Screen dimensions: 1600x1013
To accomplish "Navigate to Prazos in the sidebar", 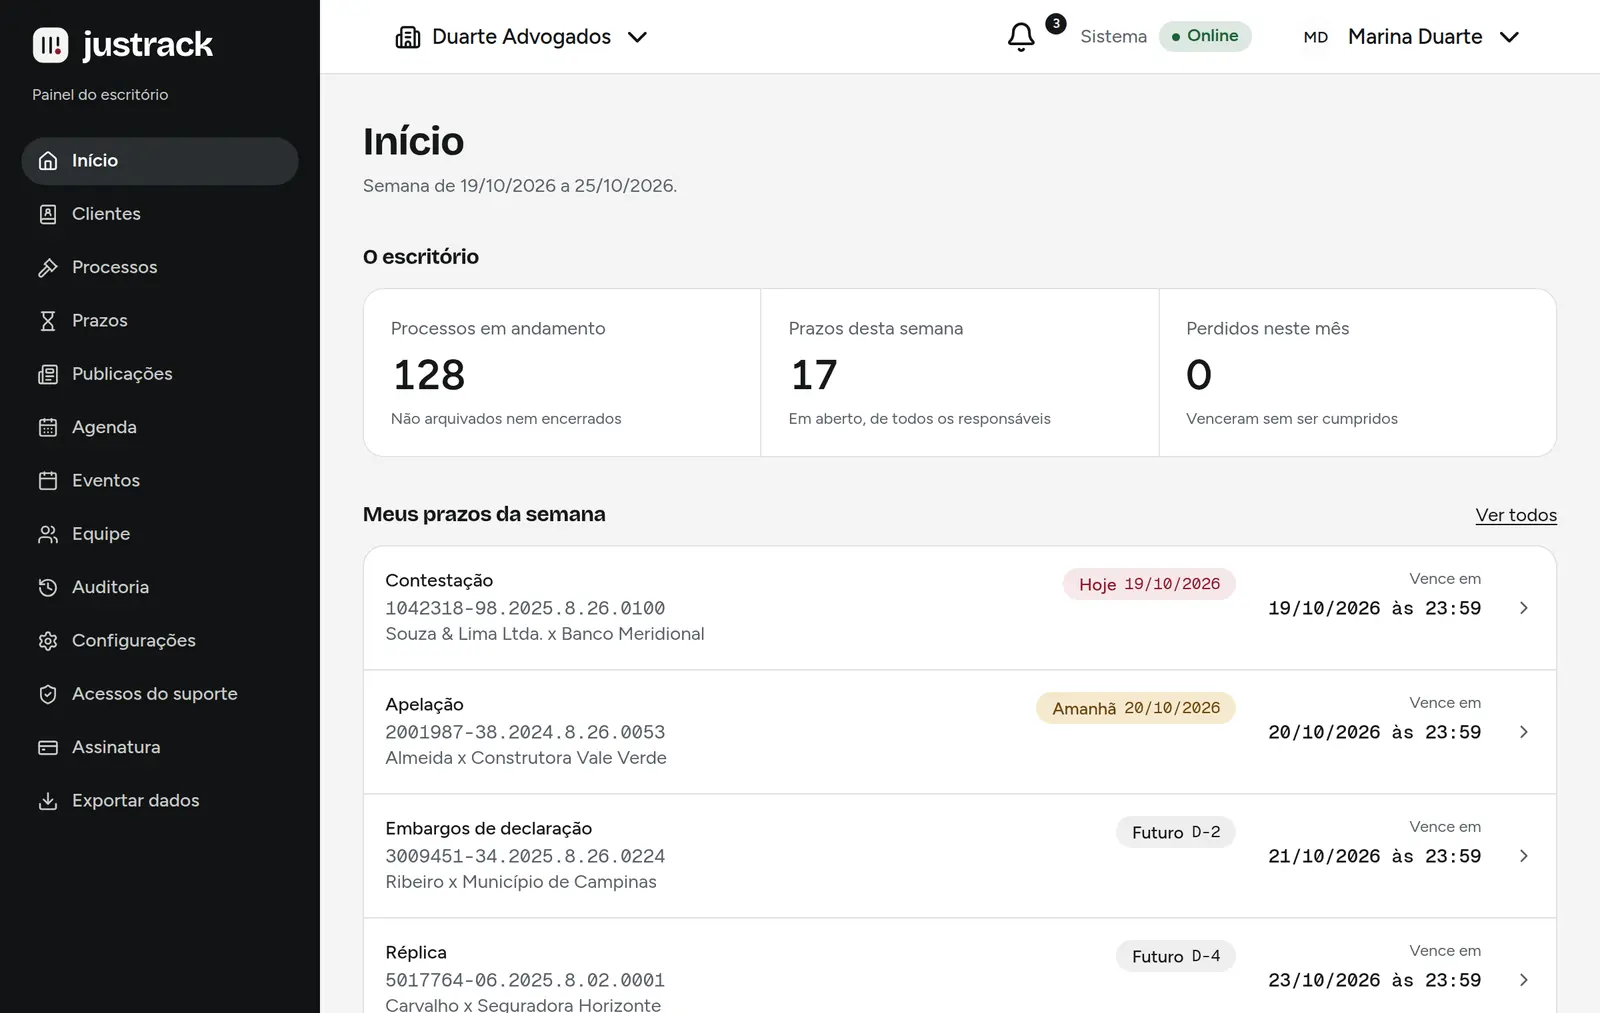I will (160, 321).
